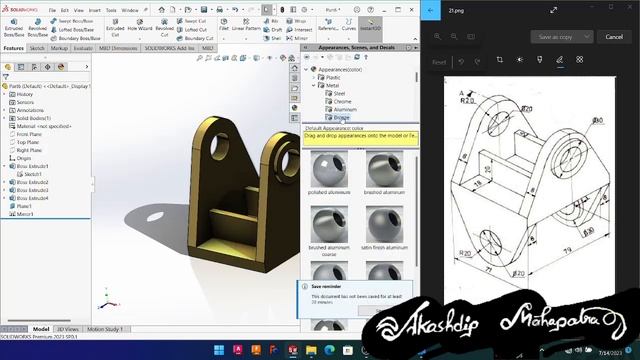Select the Mirror feature tool
Screen dimensions: 640x360
pos(297,38)
